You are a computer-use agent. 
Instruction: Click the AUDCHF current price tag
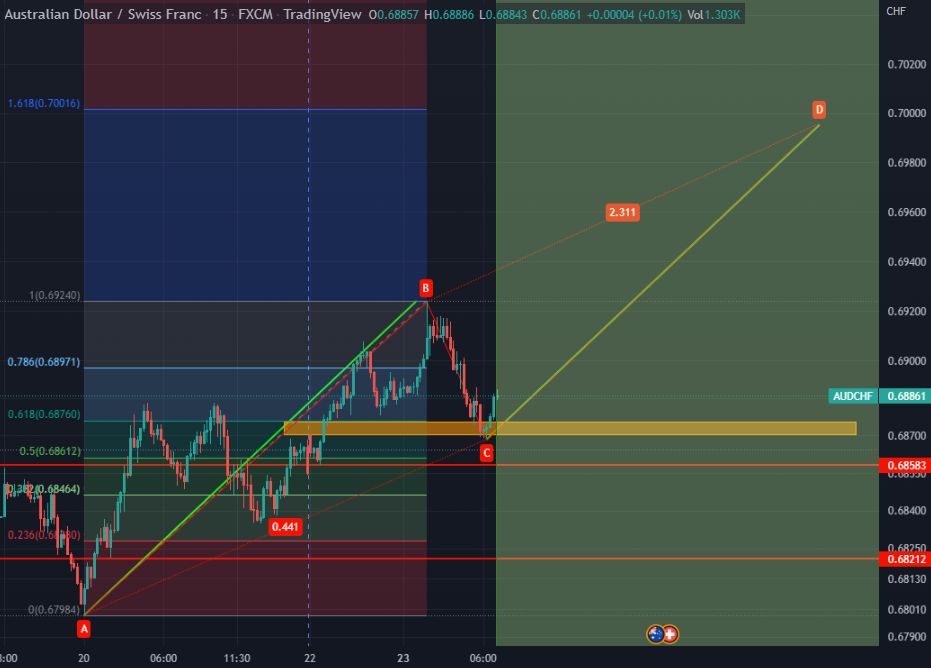tap(853, 396)
